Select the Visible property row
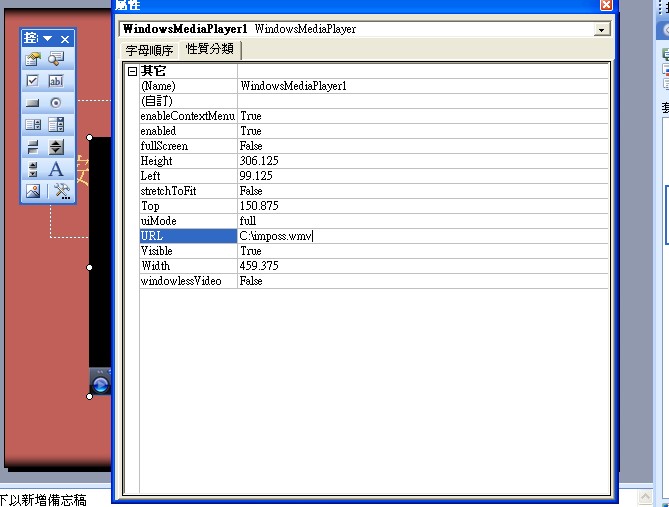Viewport: 669px width, 507px height. point(374,251)
